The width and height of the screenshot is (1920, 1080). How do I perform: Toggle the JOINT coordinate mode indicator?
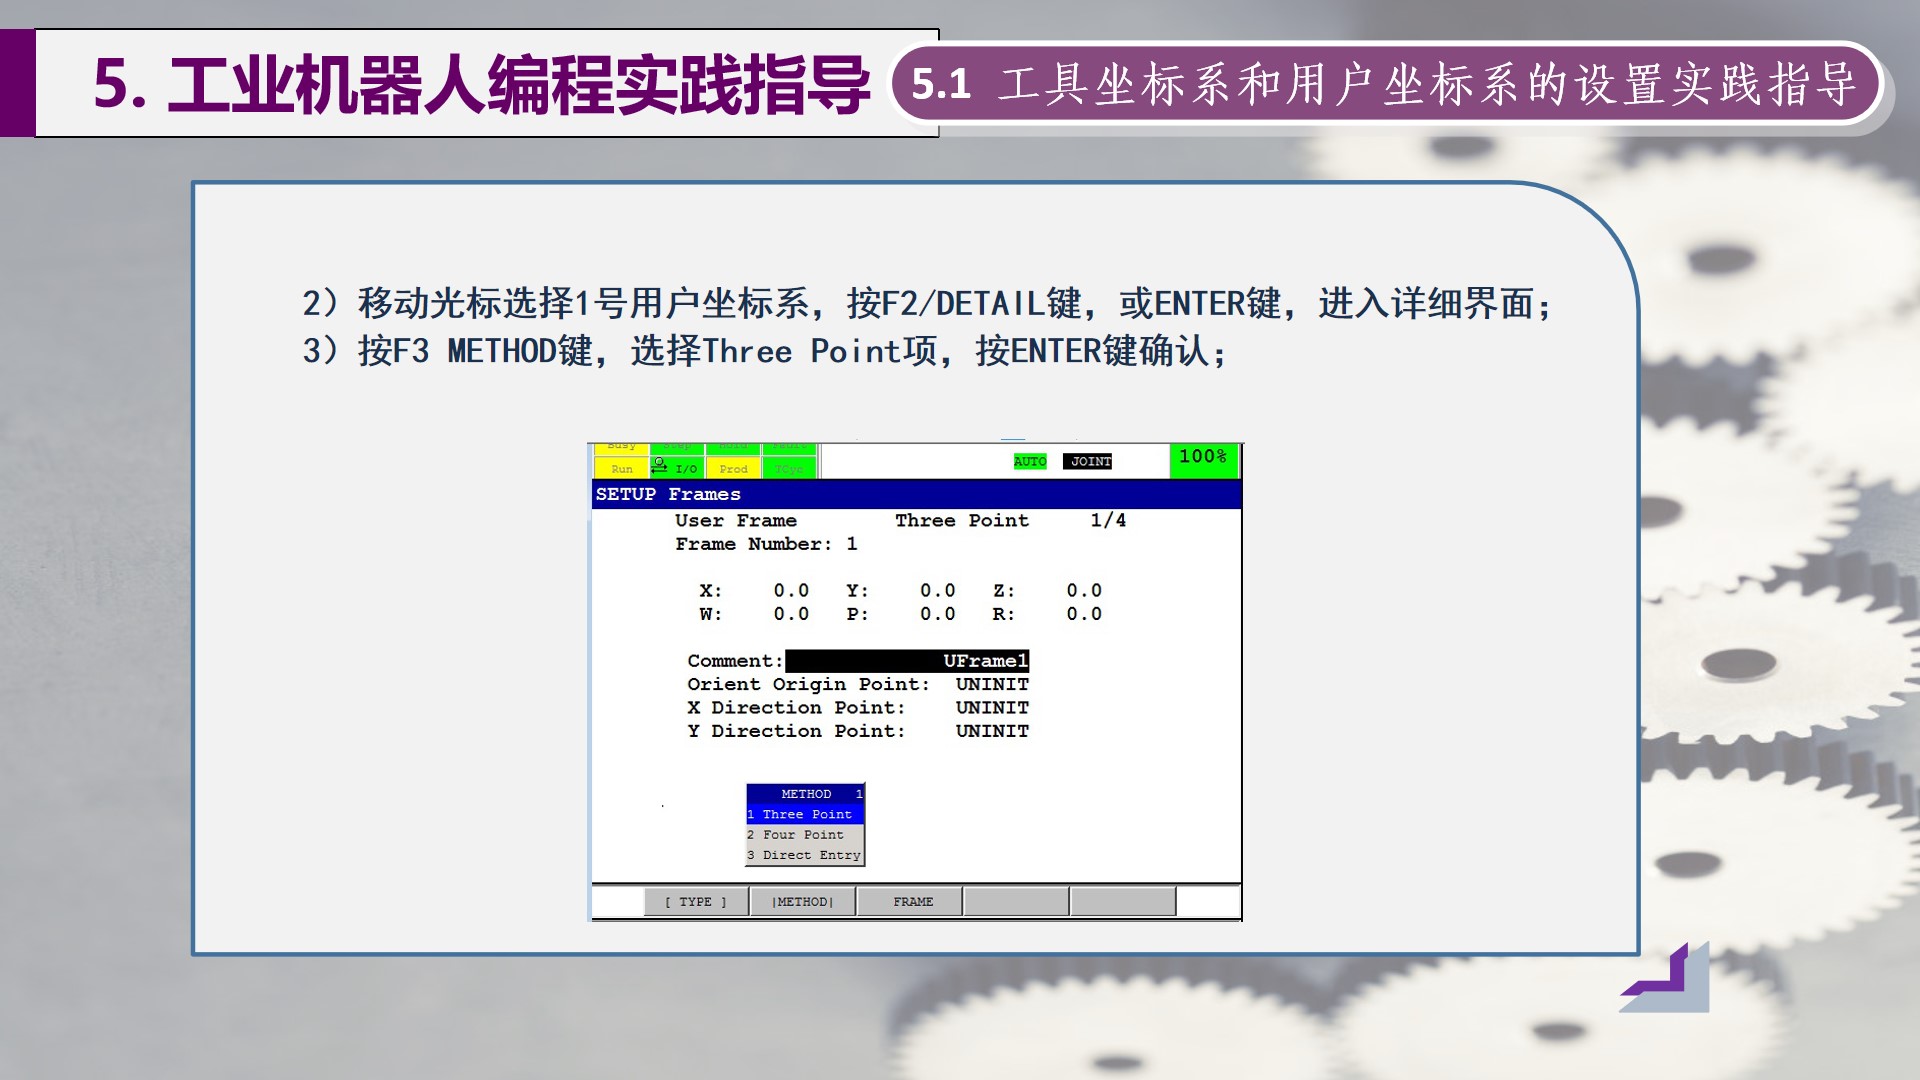(1090, 461)
